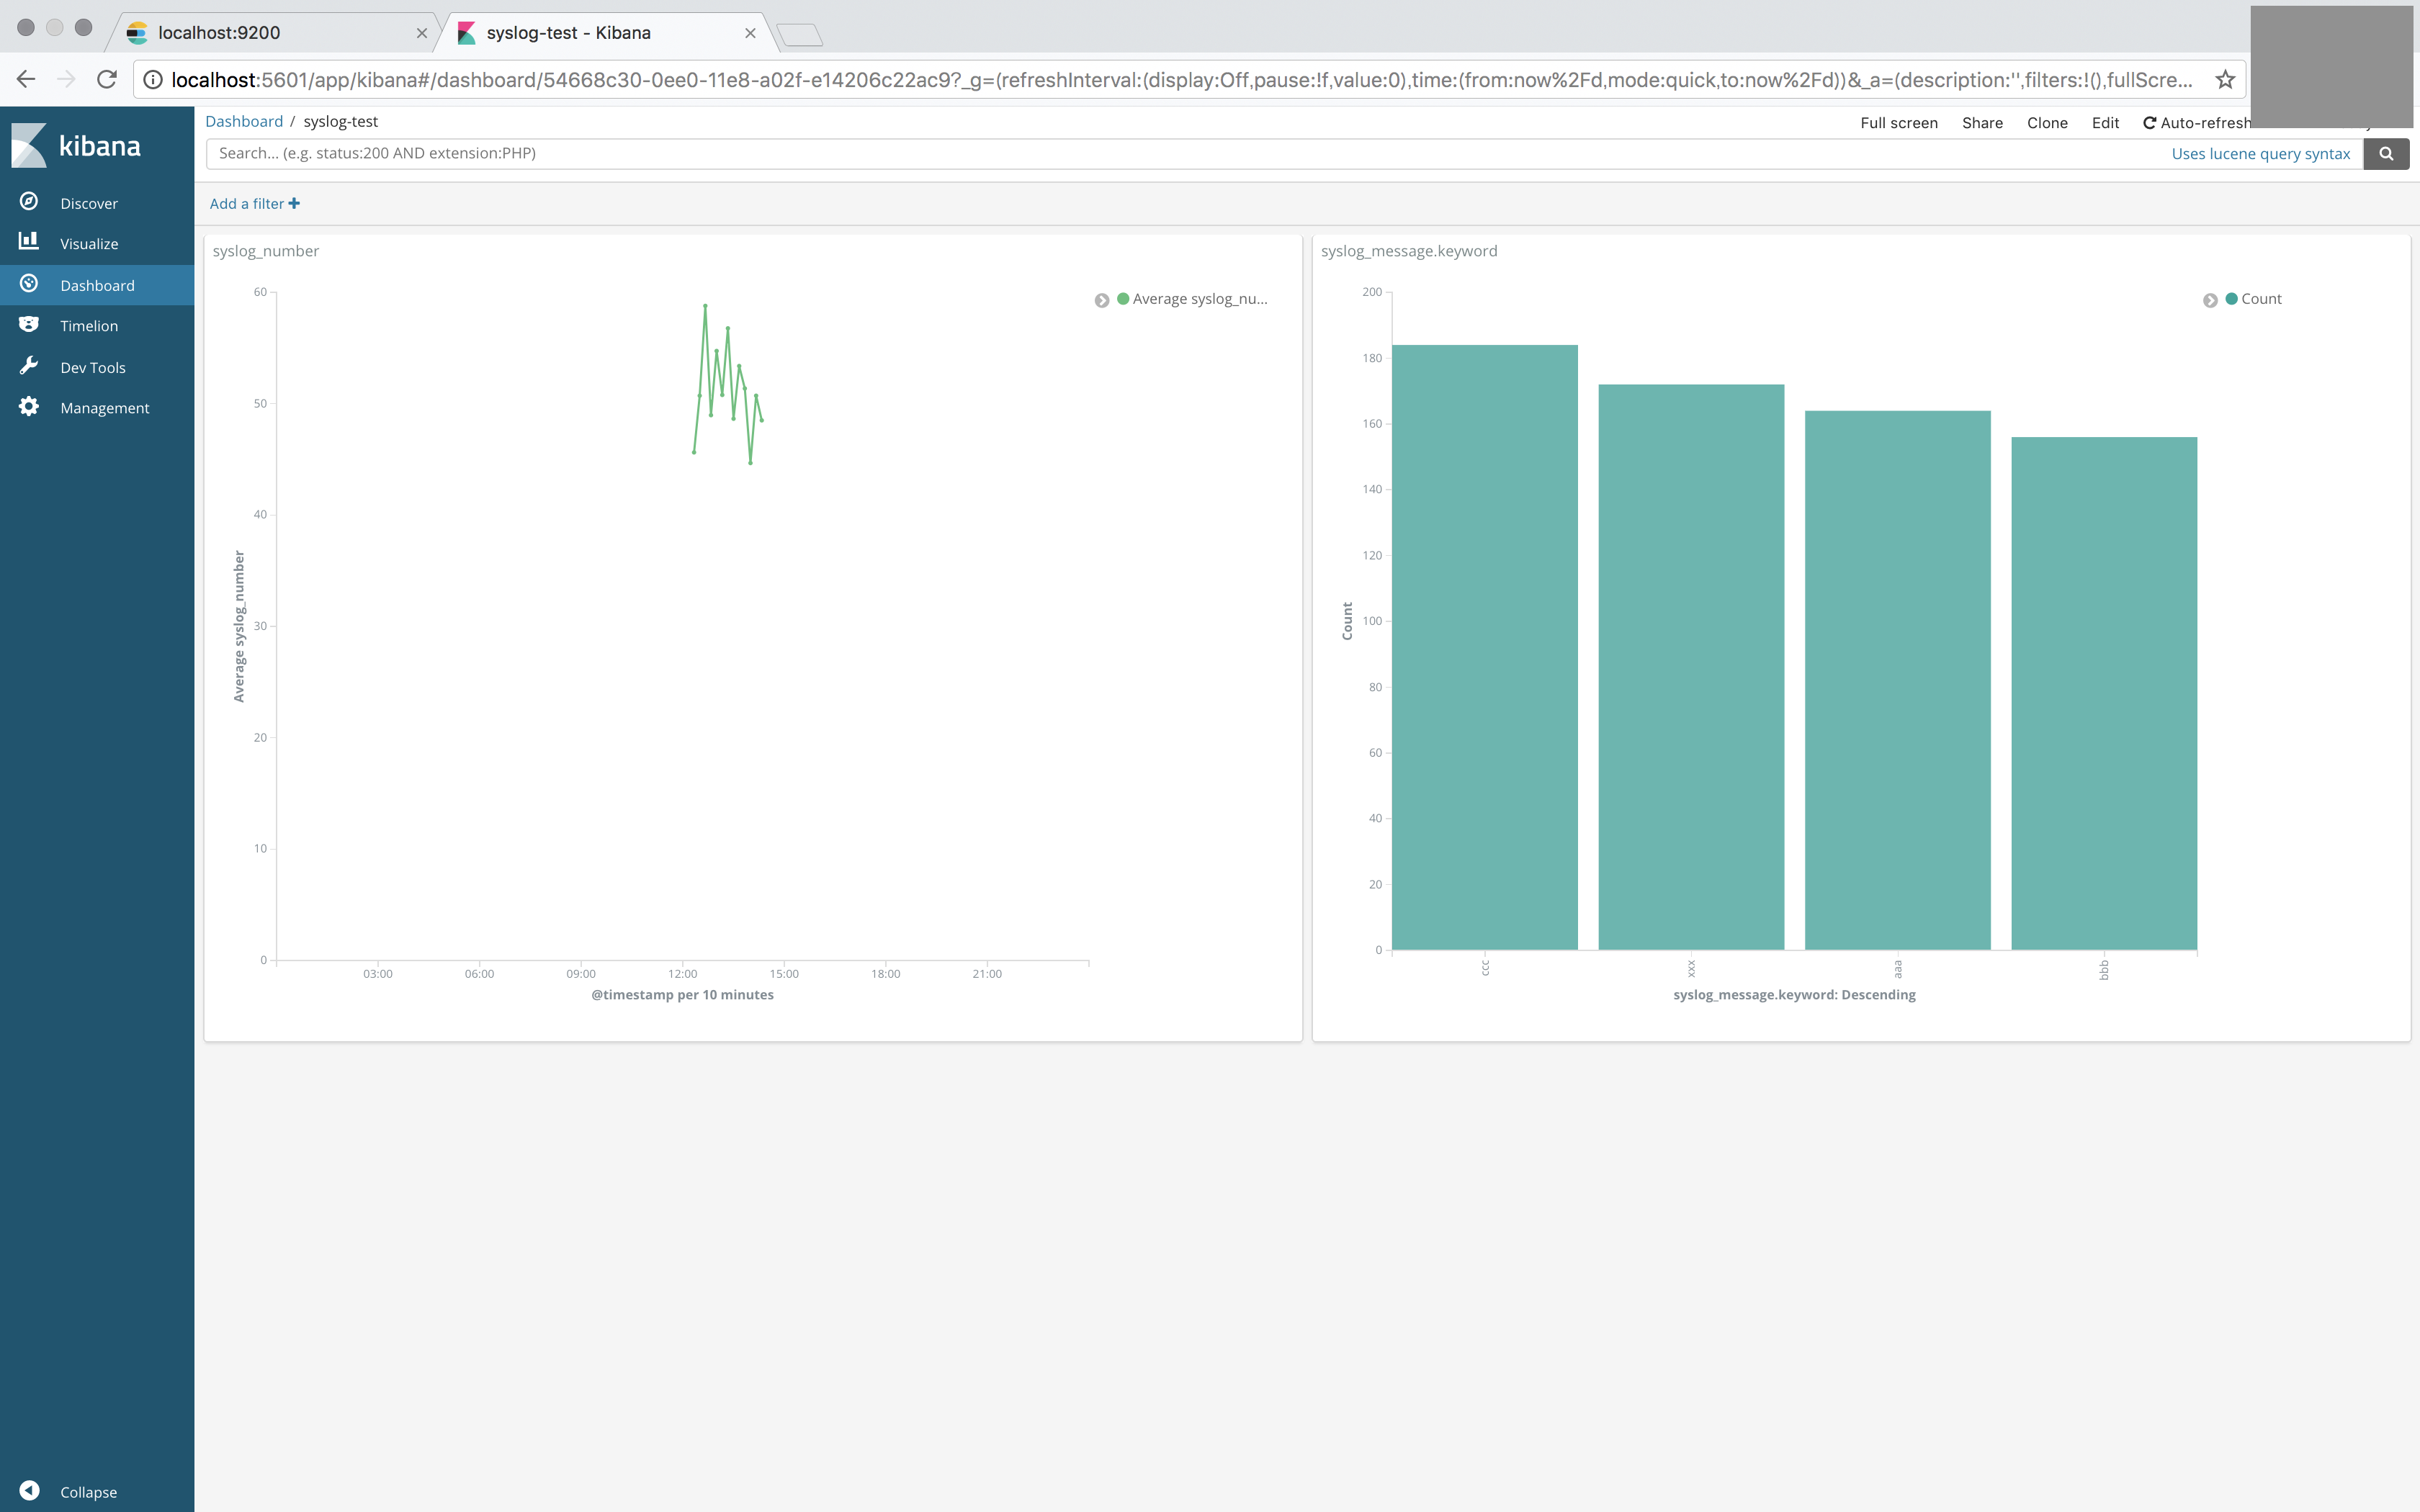Open Management via the gear icon
Image resolution: width=2420 pixels, height=1512 pixels.
point(29,407)
